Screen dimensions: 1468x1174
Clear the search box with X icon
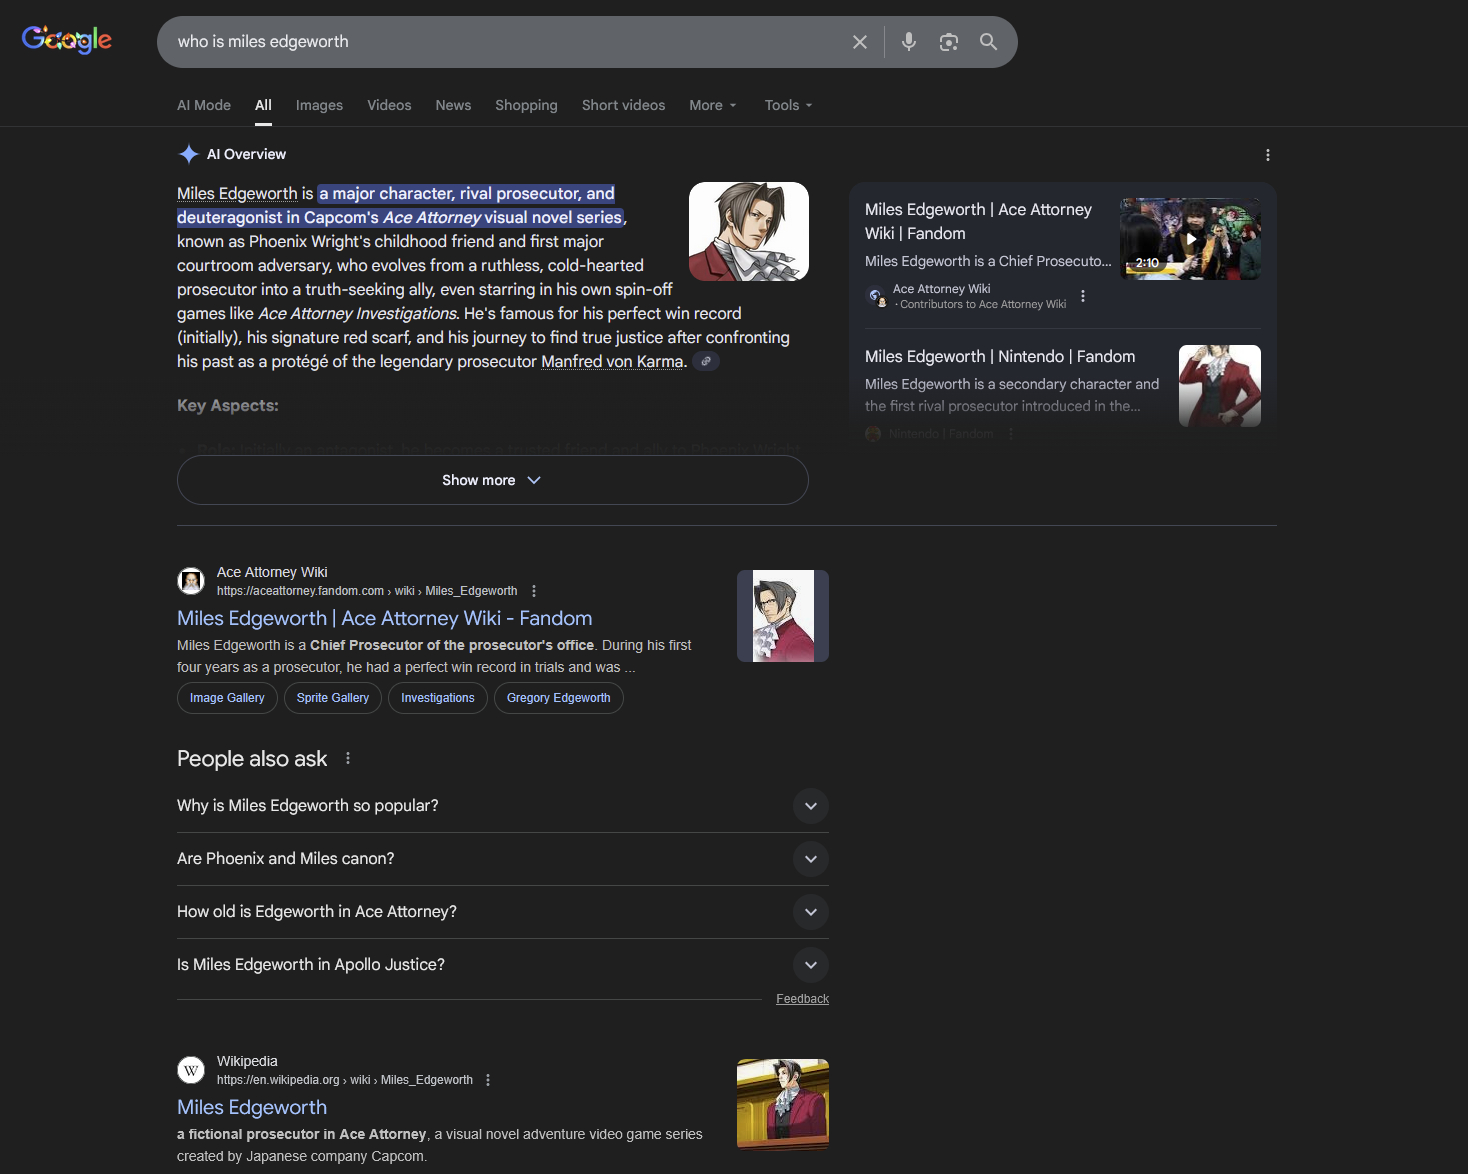click(x=859, y=42)
